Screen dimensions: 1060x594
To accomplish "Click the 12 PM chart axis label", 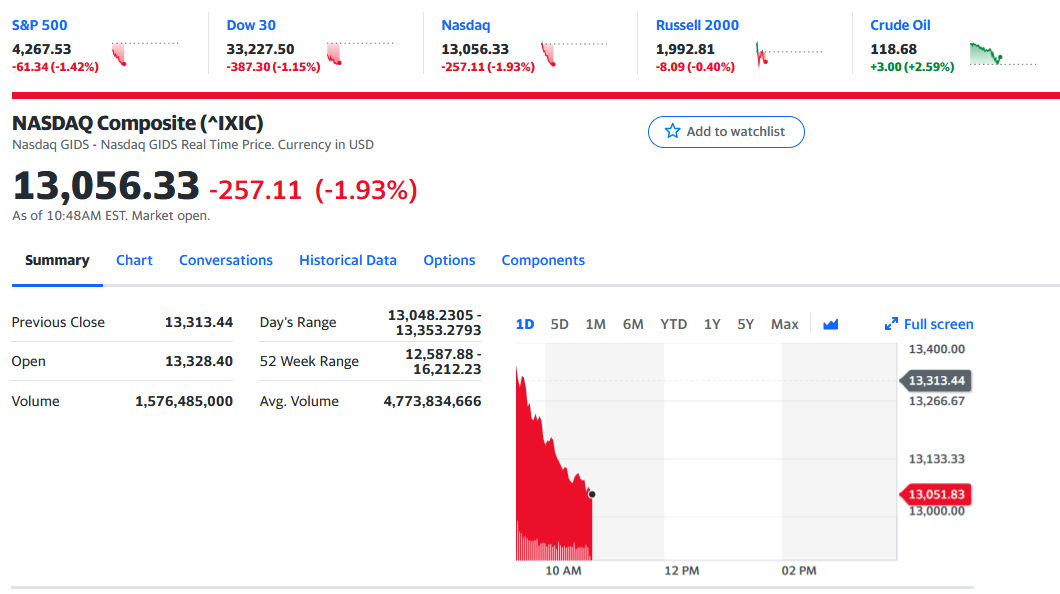I will coord(681,571).
